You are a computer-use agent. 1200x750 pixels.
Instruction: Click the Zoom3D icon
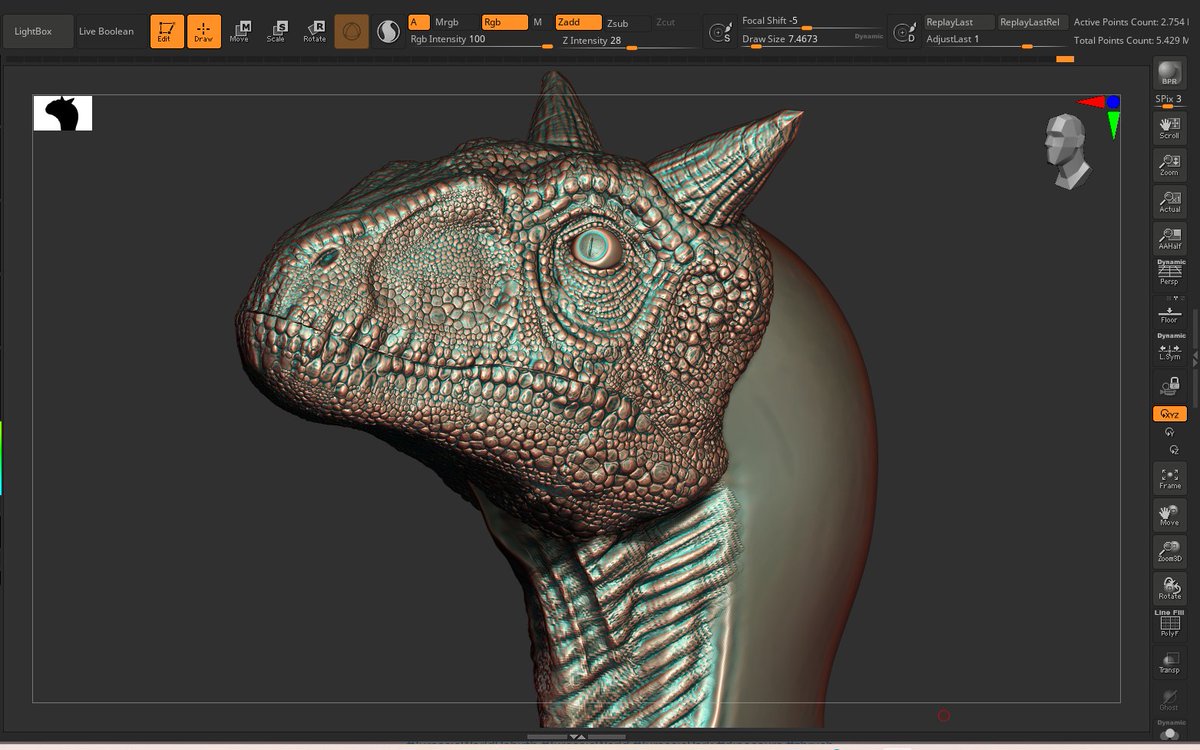pyautogui.click(x=1169, y=550)
